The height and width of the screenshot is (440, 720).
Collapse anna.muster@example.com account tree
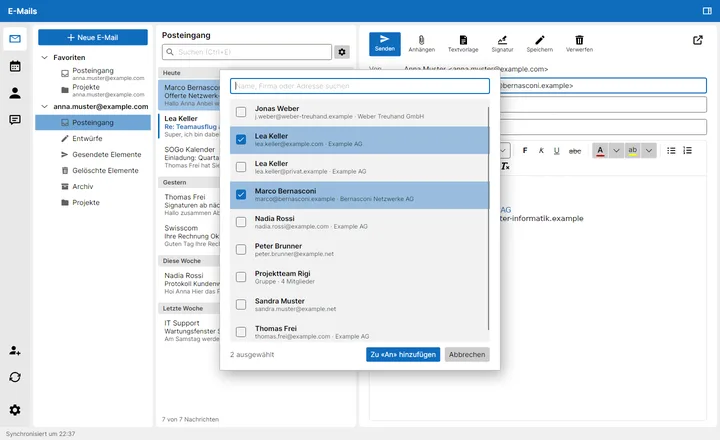pos(45,107)
